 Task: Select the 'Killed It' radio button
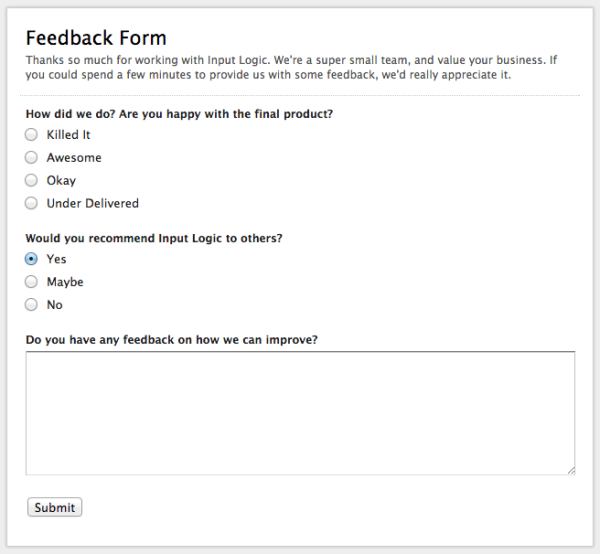pos(31,135)
